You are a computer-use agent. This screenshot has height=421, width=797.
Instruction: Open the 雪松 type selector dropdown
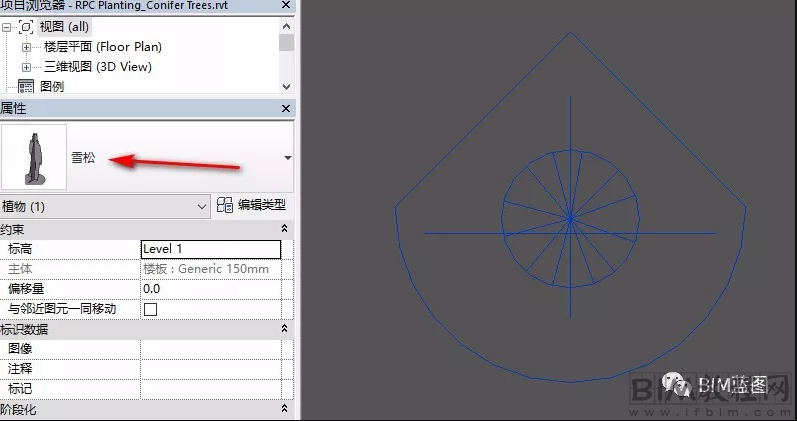point(288,158)
